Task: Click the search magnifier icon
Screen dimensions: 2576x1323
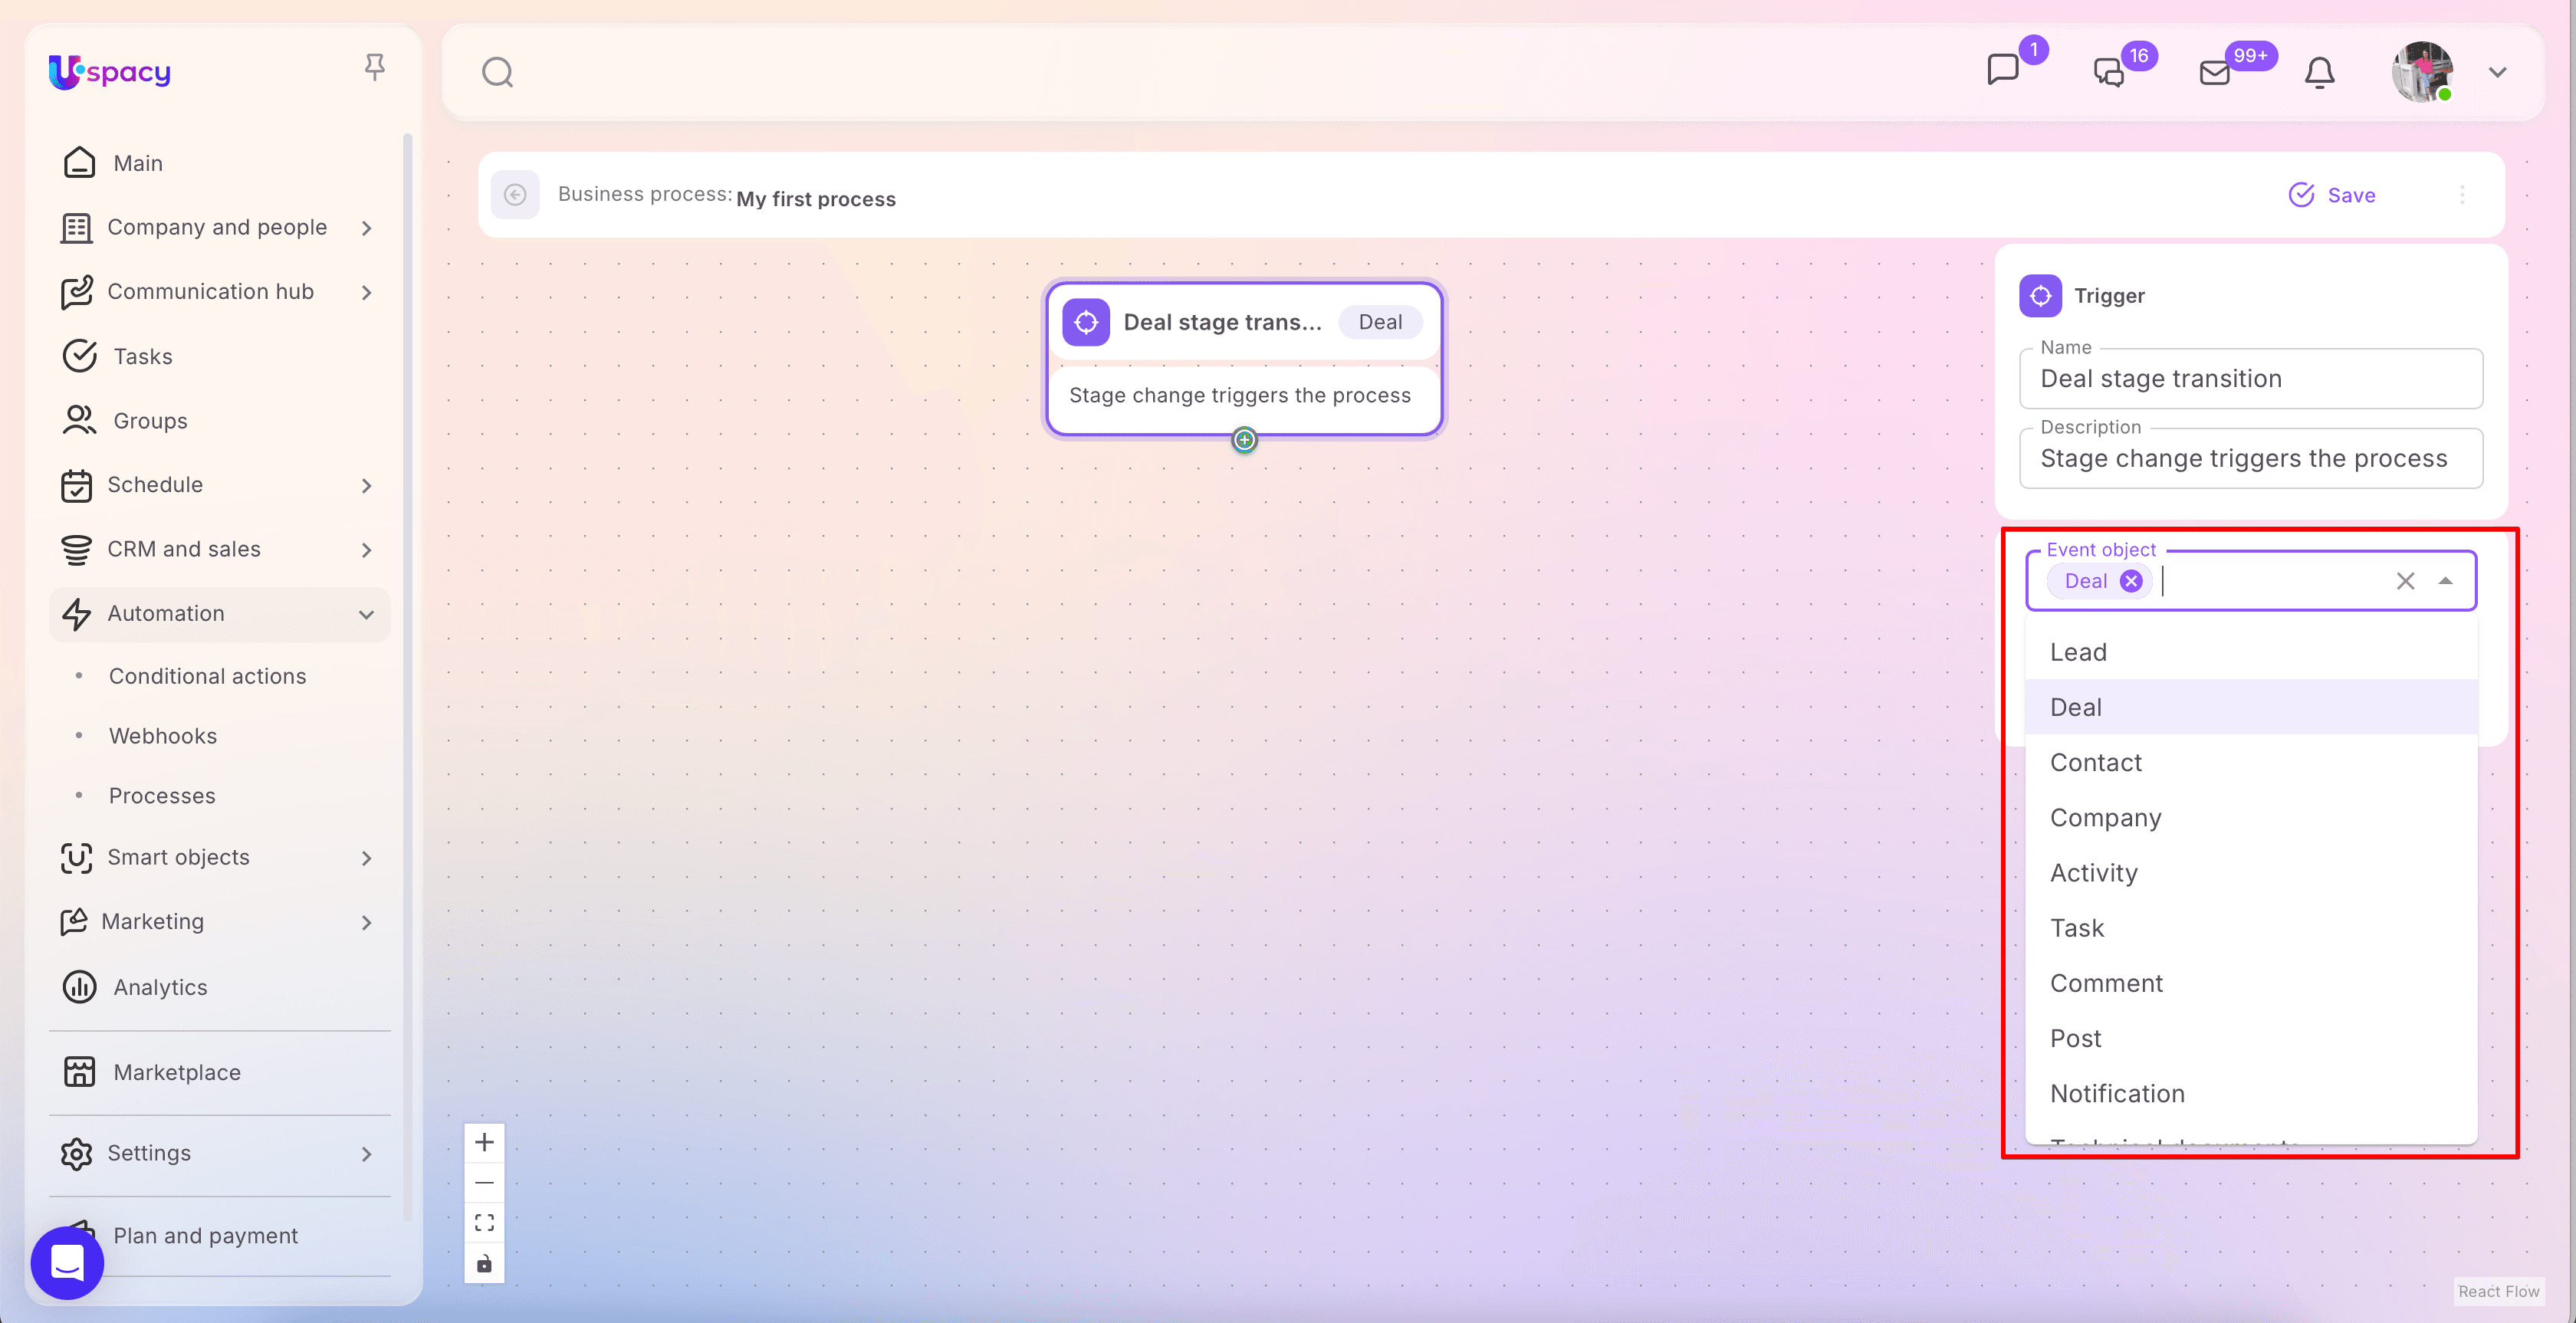Action: tap(497, 72)
